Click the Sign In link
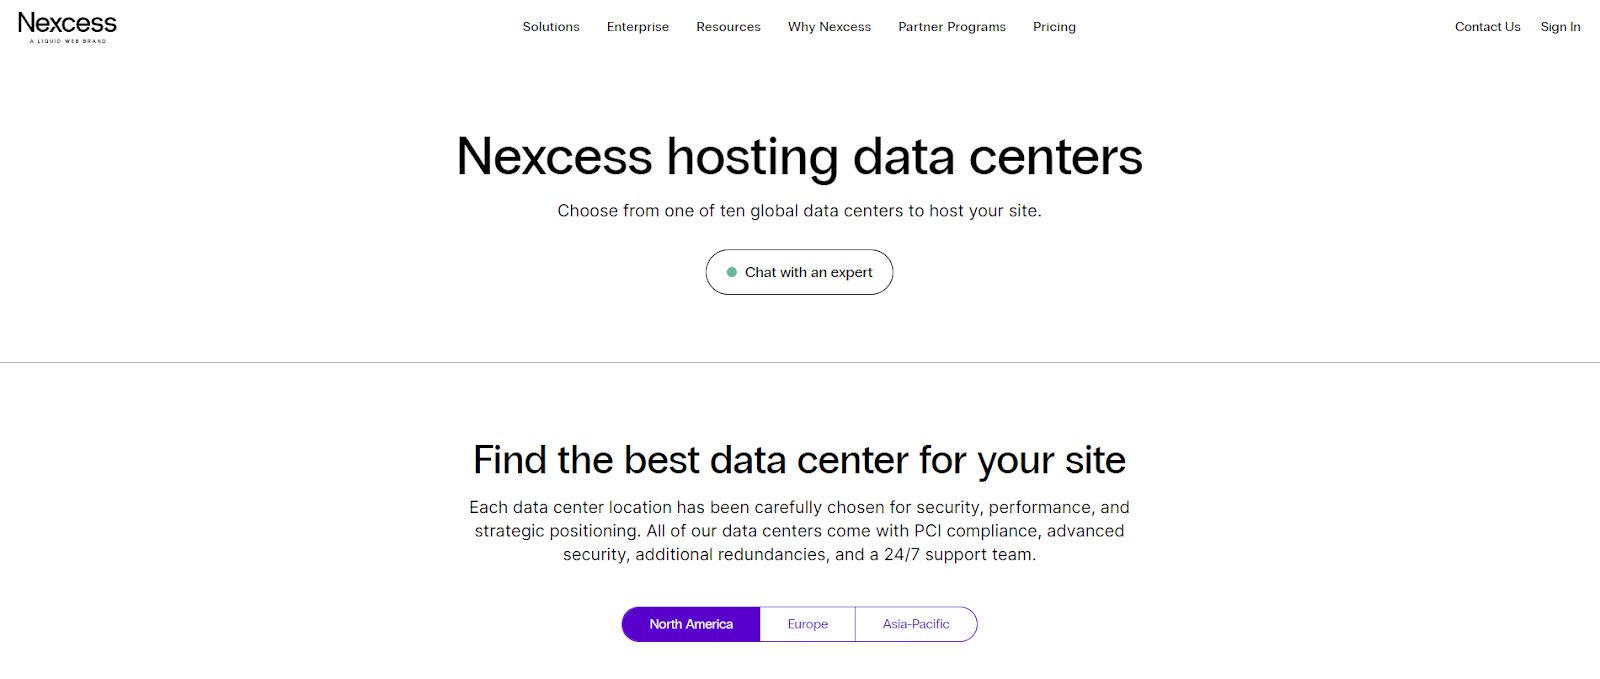Screen dimensions: 1600x679 (1560, 27)
